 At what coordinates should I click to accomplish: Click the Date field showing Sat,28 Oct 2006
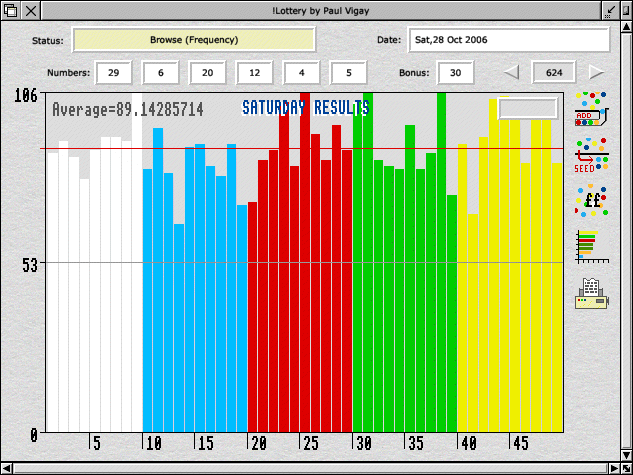point(509,40)
